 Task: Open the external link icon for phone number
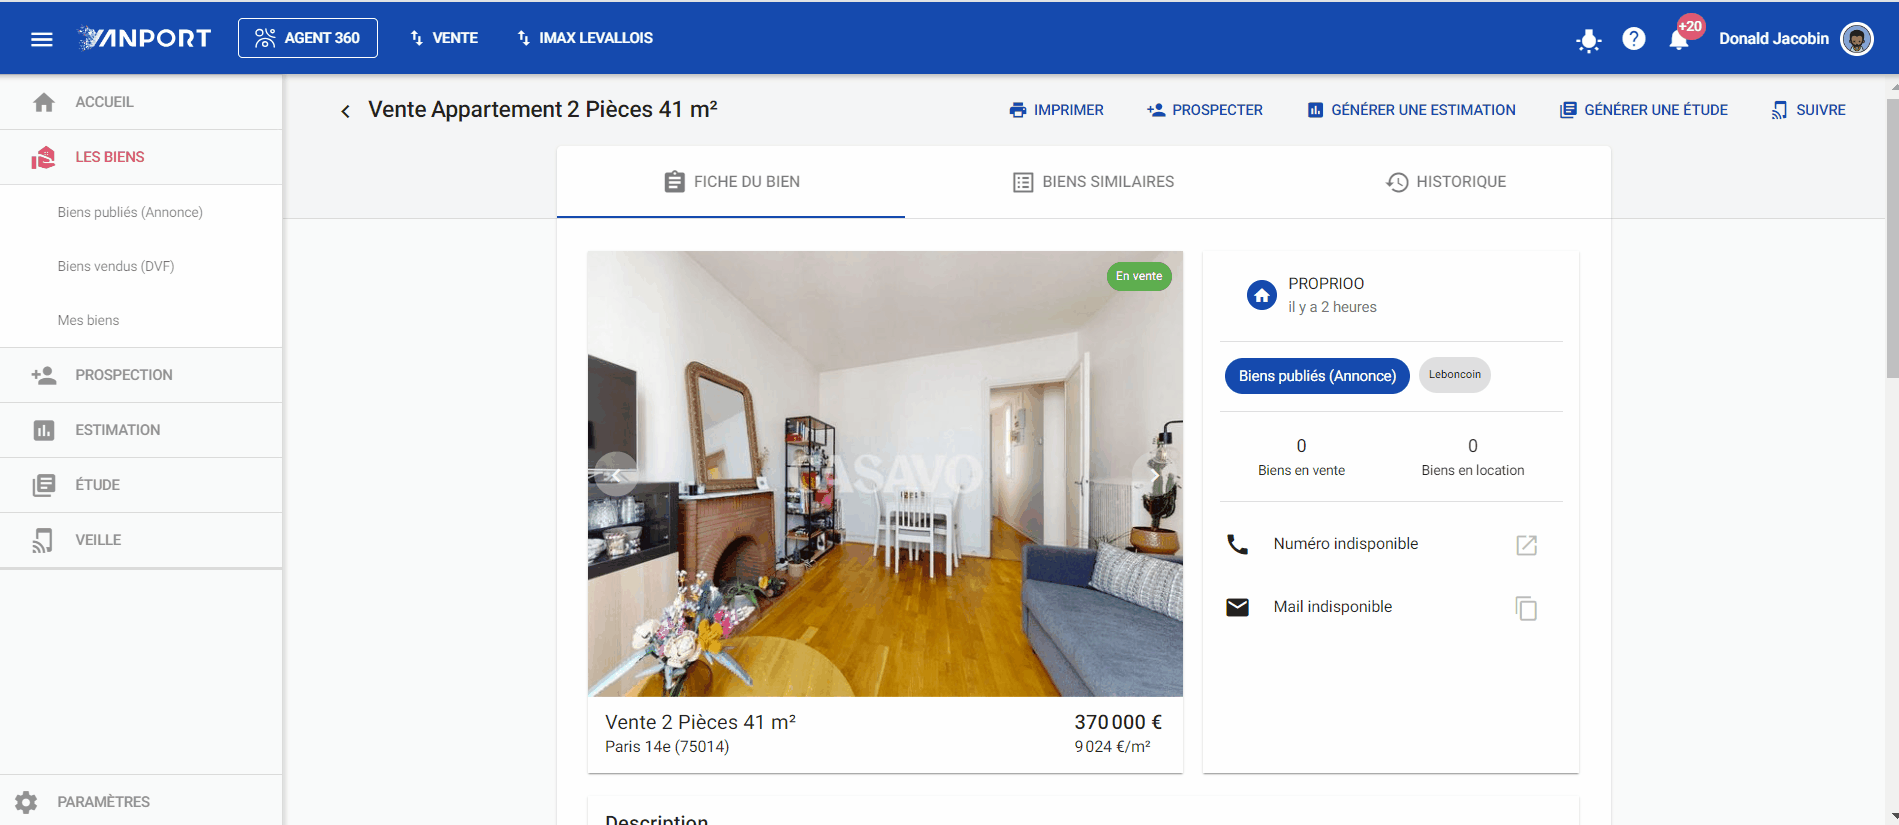1526,545
